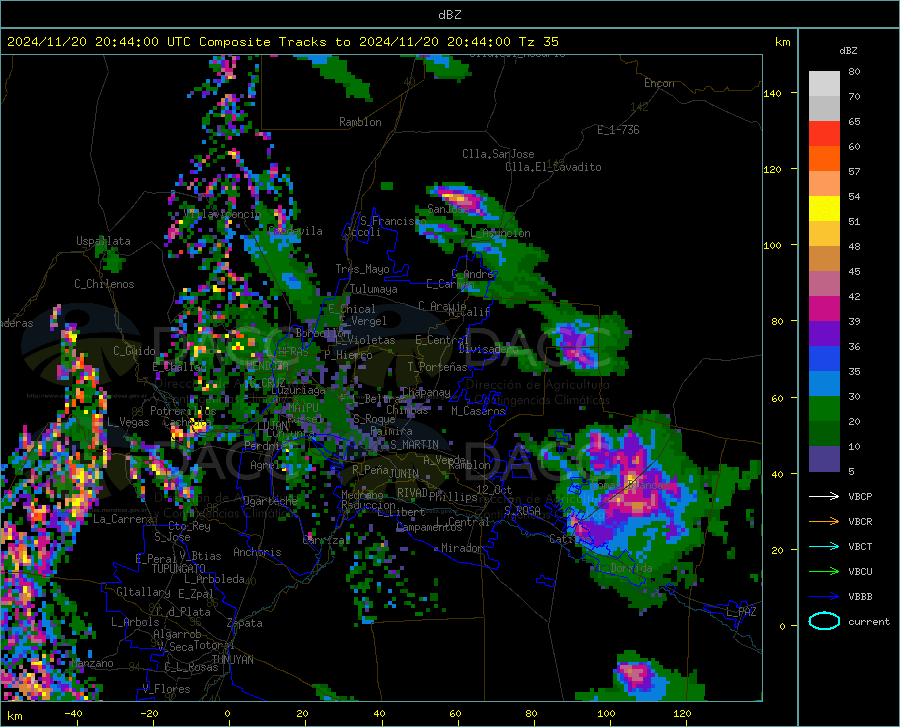Click the 'Potrerillos' map label

183,411
